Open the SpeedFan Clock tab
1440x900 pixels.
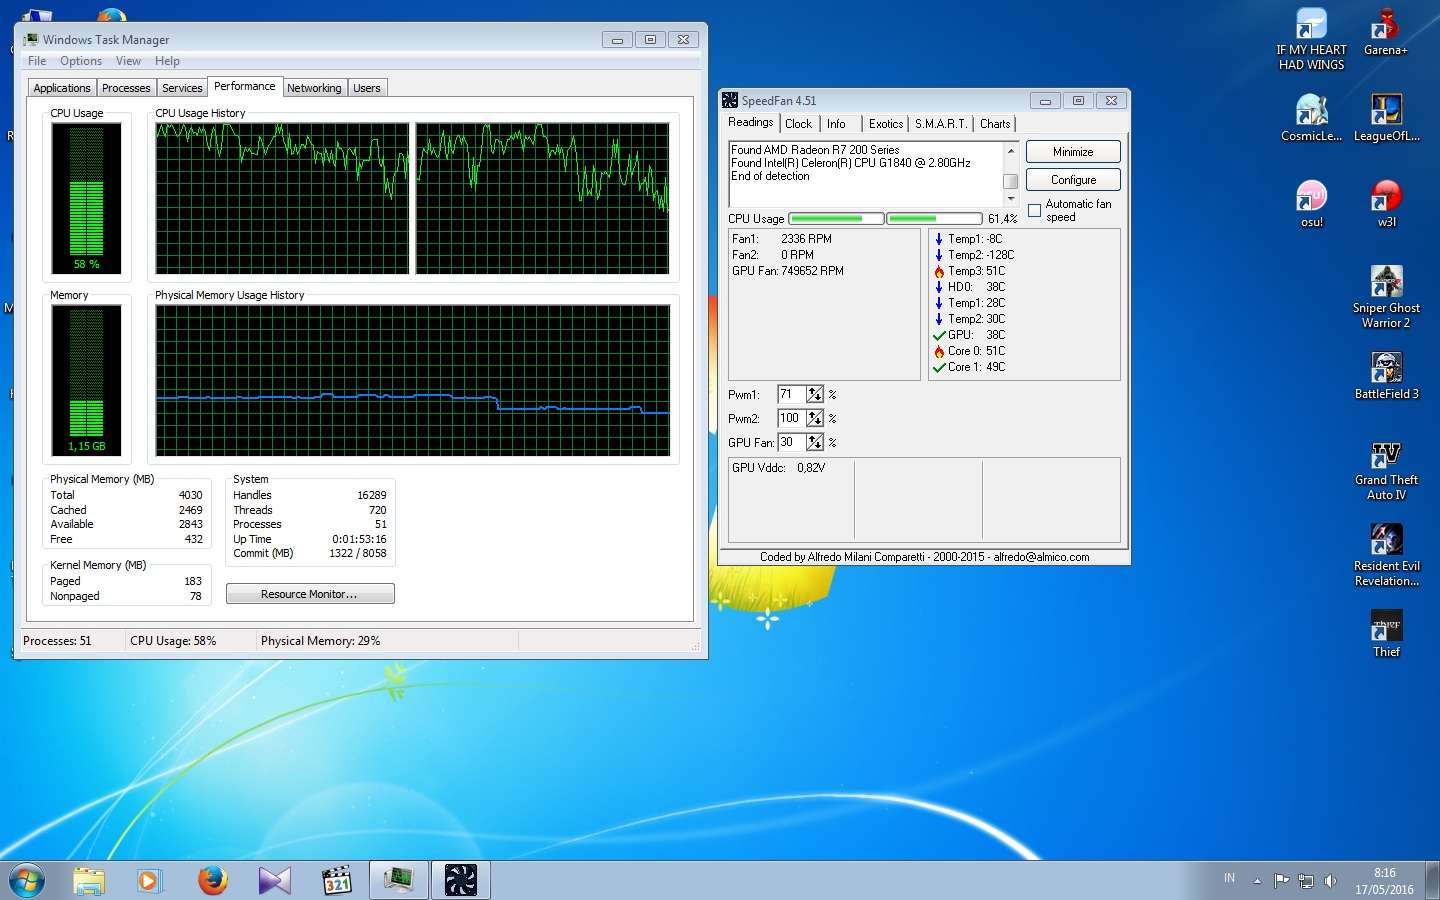pos(798,124)
